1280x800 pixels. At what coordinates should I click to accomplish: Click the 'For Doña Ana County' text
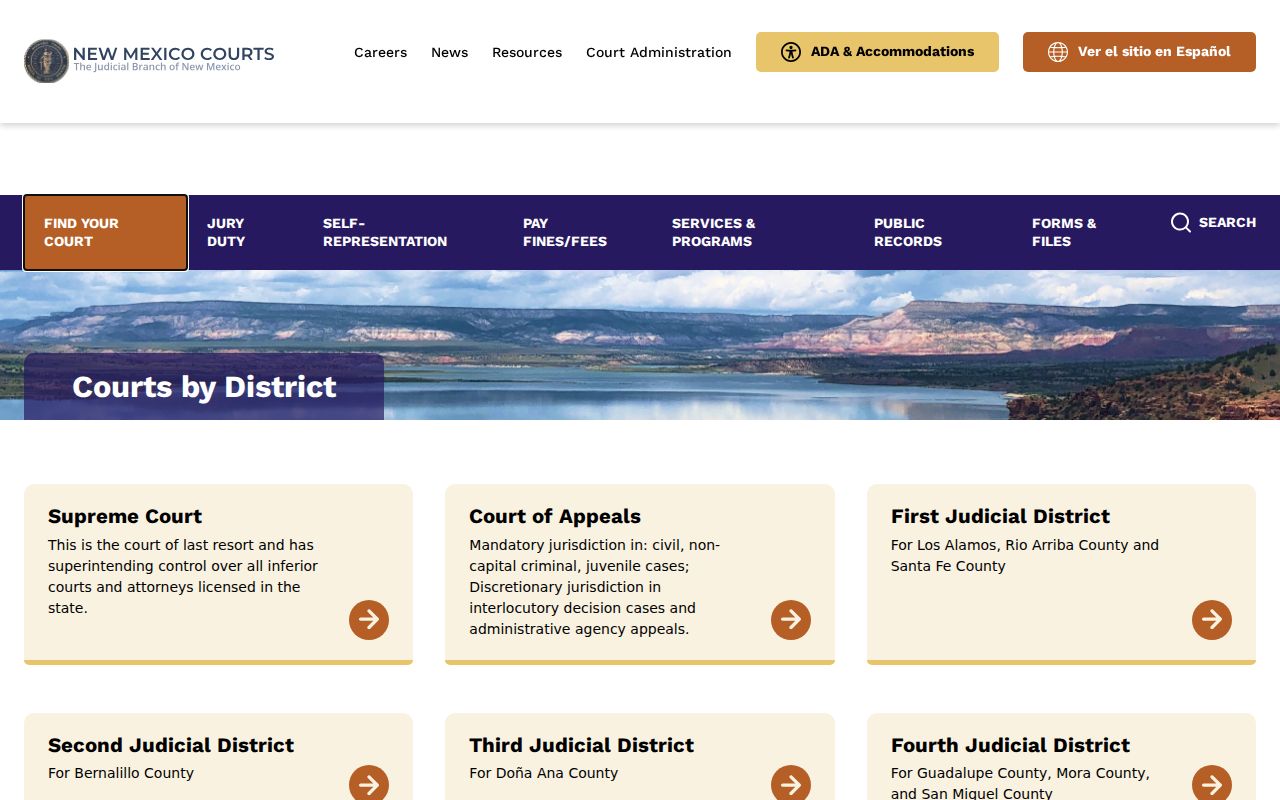click(544, 773)
